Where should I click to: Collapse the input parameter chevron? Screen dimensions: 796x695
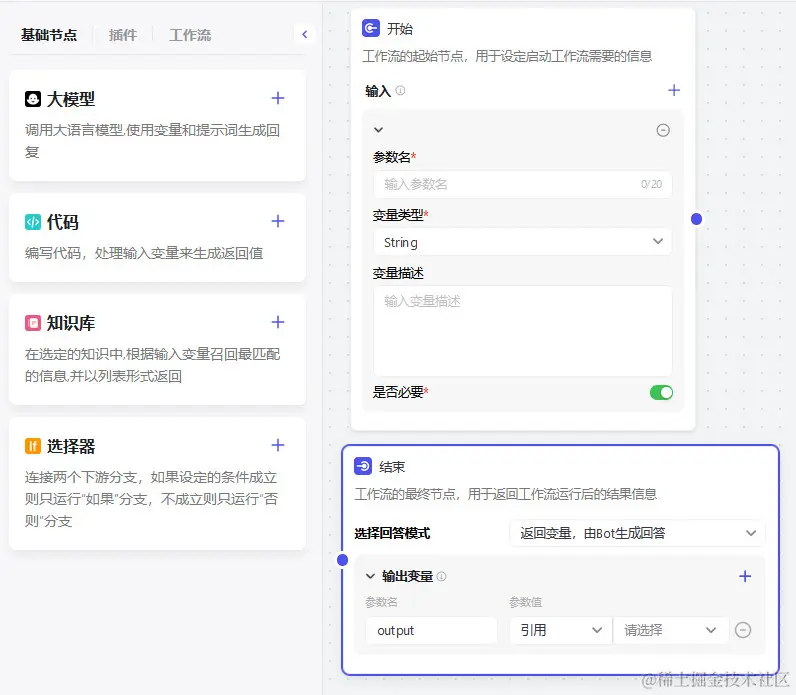tap(378, 130)
